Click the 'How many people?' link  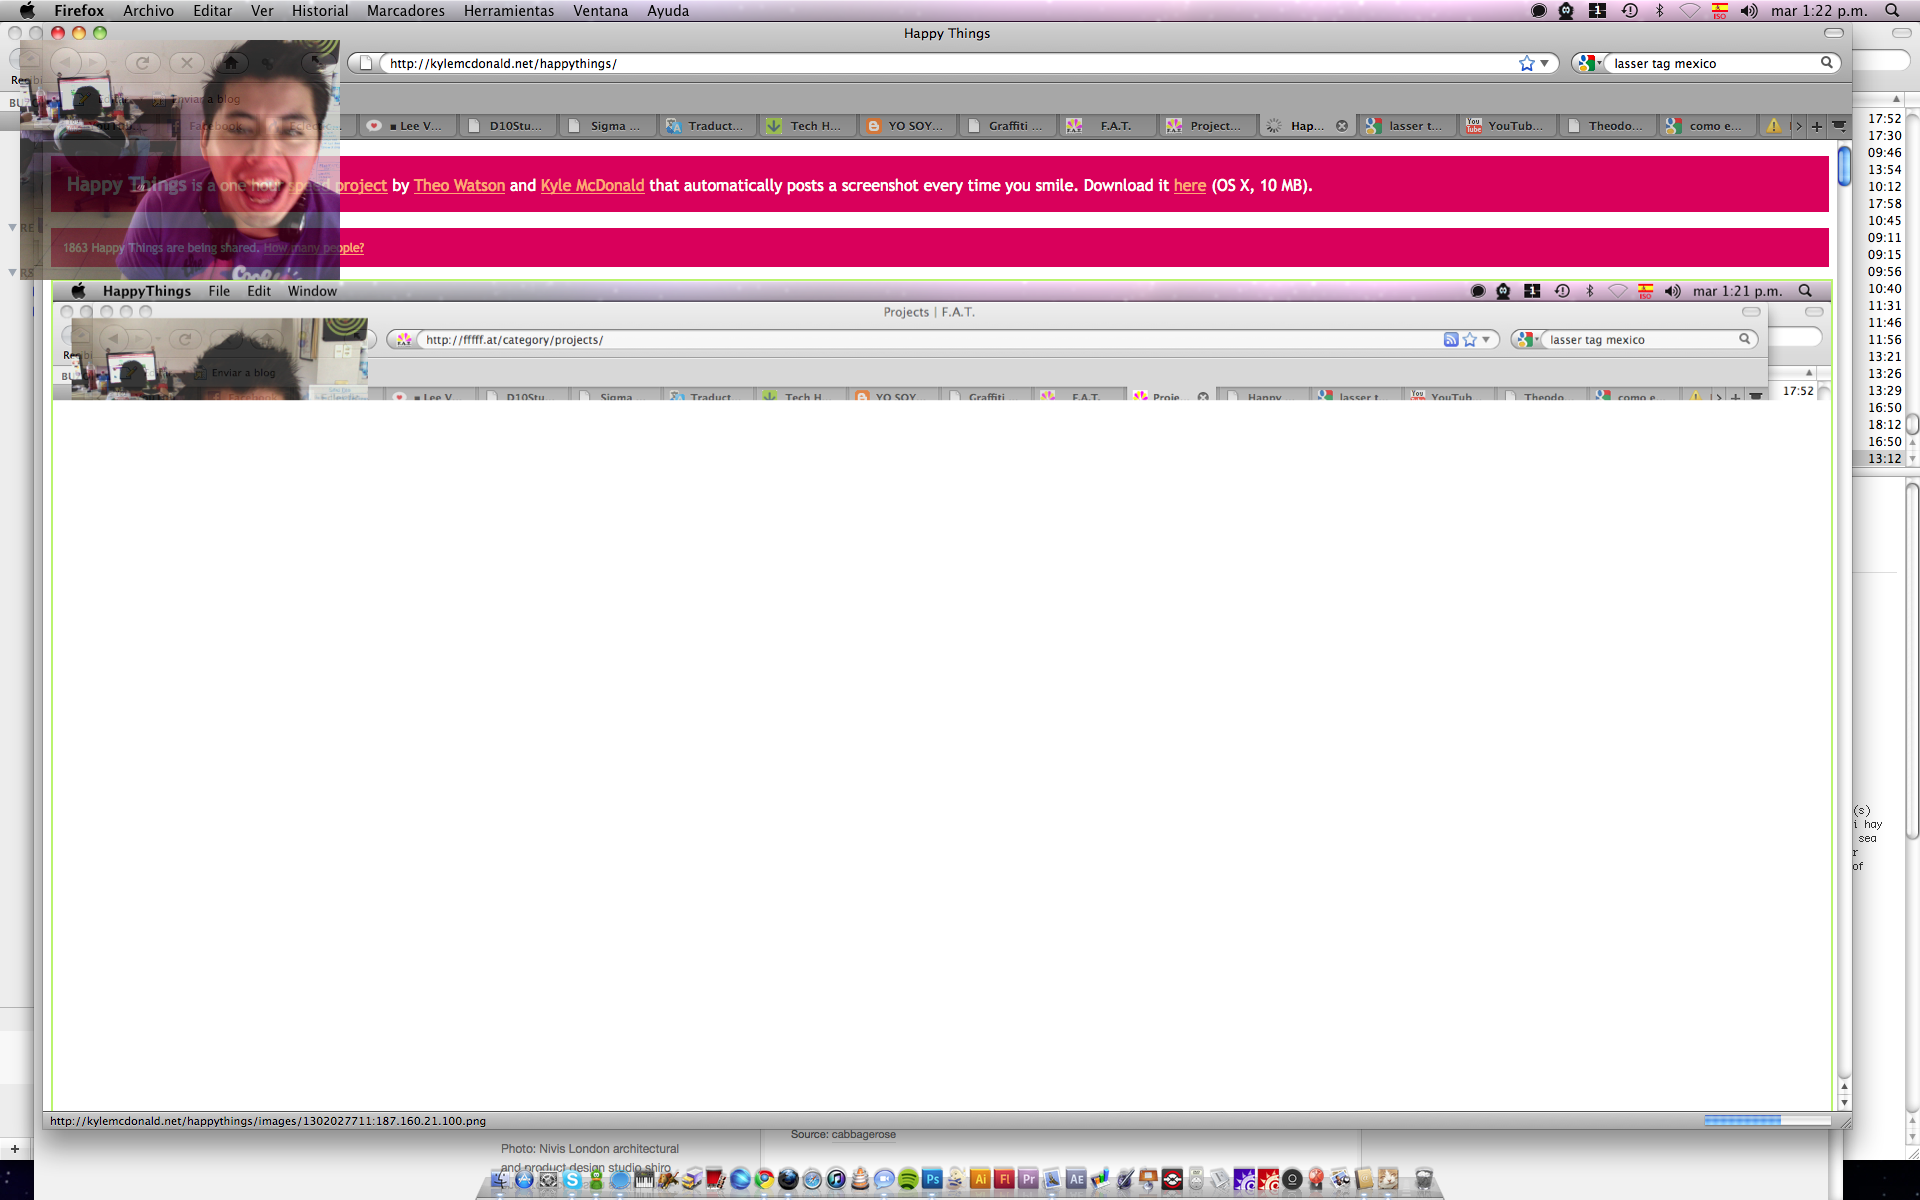pyautogui.click(x=313, y=248)
